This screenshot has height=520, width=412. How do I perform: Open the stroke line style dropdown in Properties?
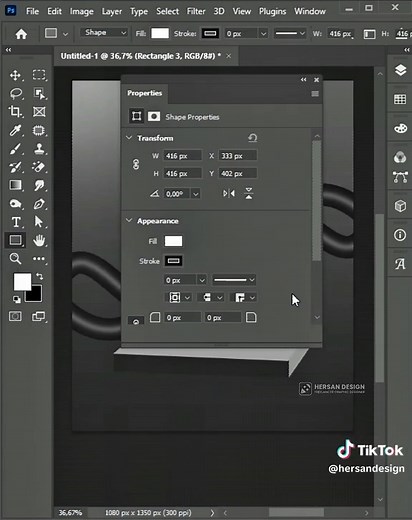[x=234, y=280]
